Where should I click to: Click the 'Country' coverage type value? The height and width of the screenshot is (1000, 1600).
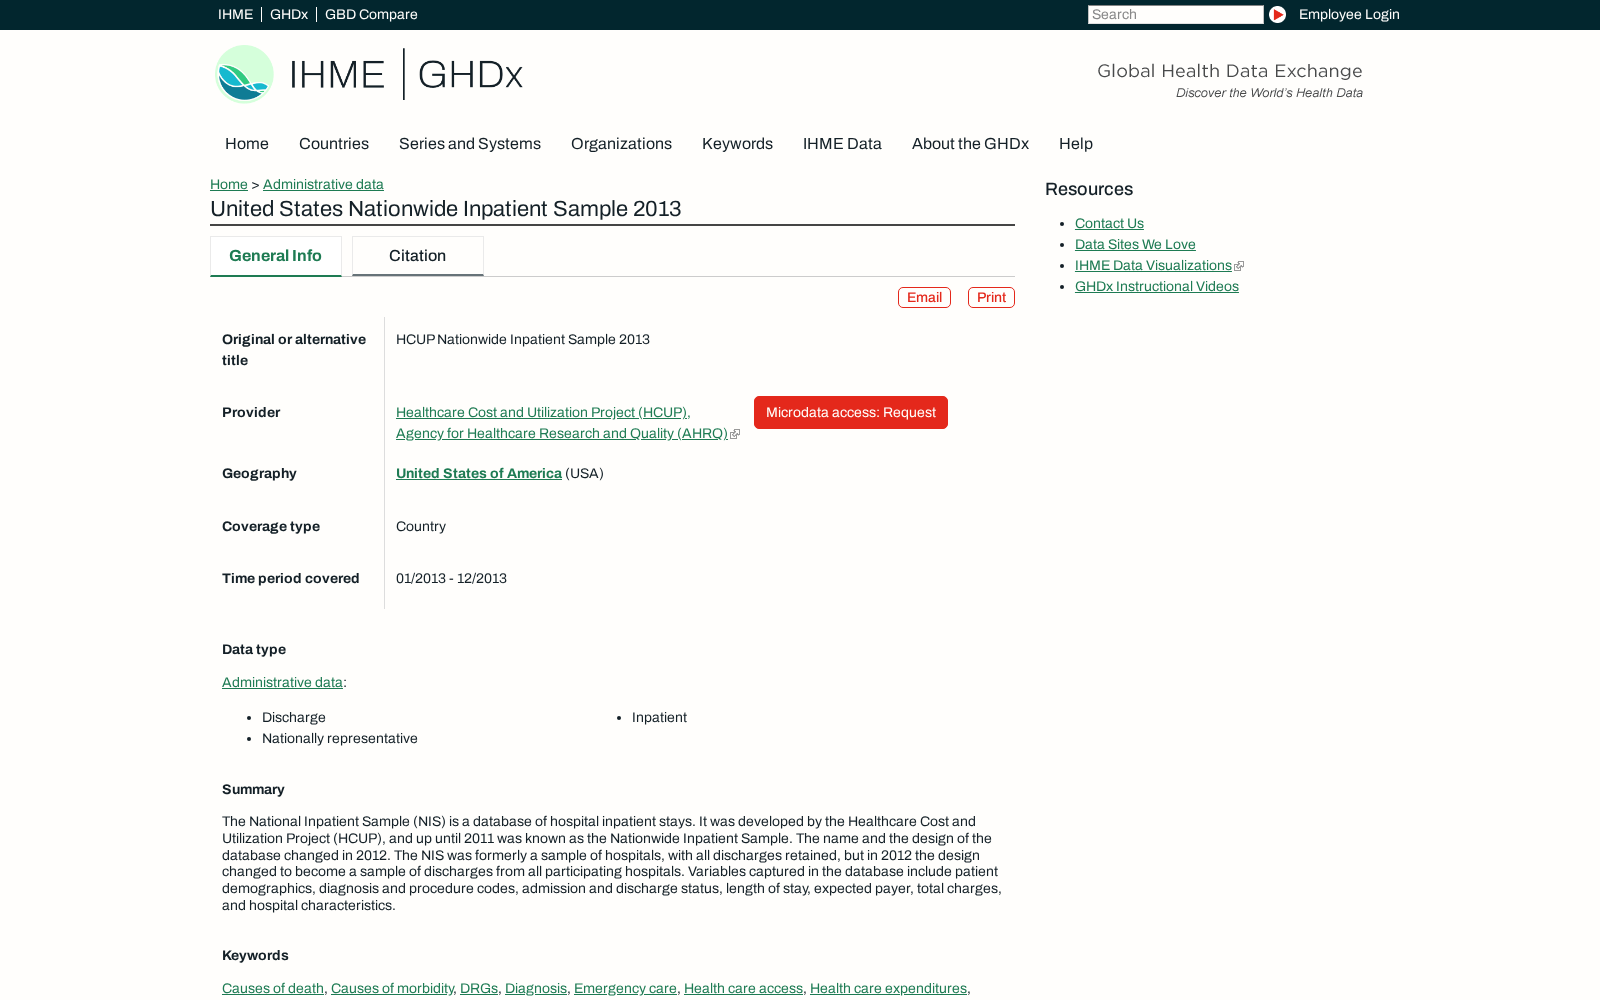(x=421, y=526)
